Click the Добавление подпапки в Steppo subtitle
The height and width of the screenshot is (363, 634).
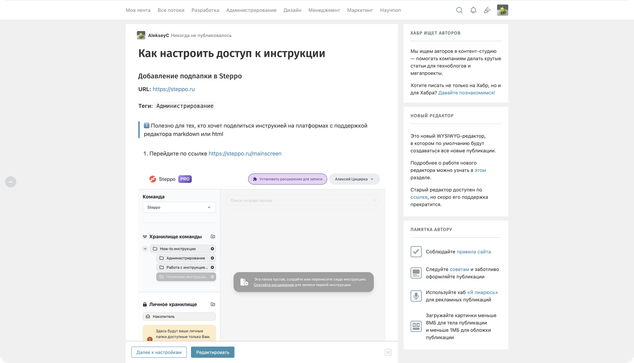(190, 76)
